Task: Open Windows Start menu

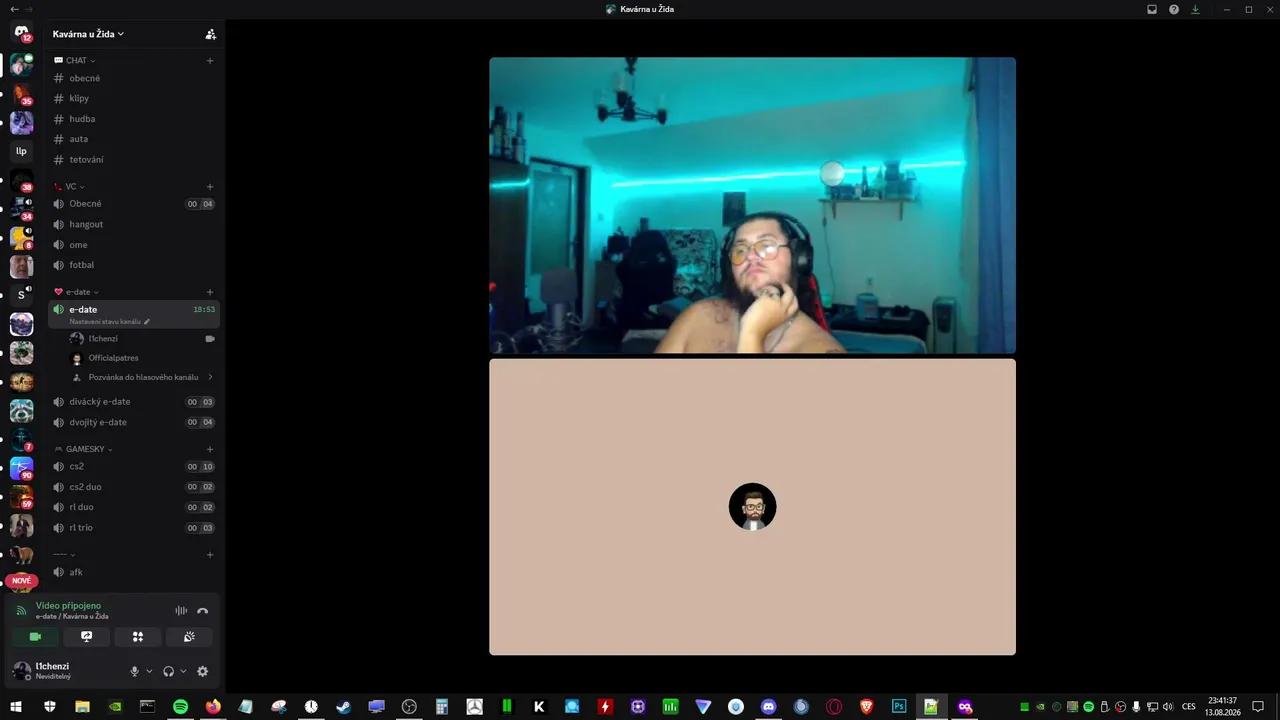Action: (16, 707)
